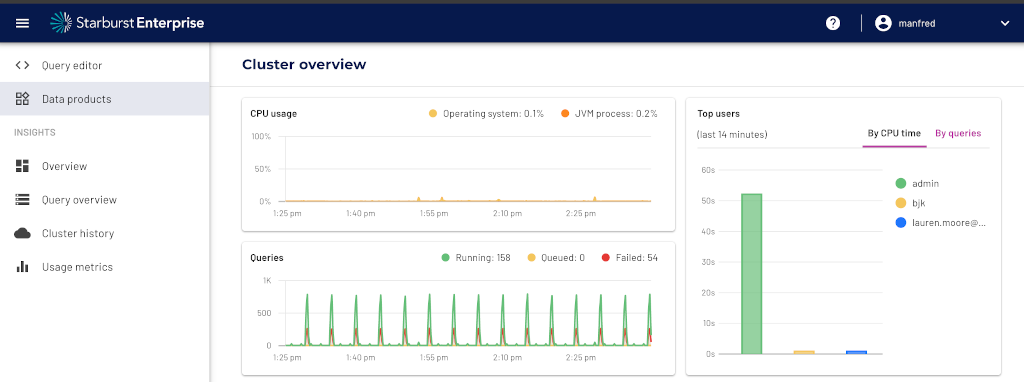Image resolution: width=1024 pixels, height=382 pixels.
Task: Click the Cluster overview heading
Action: tap(304, 65)
